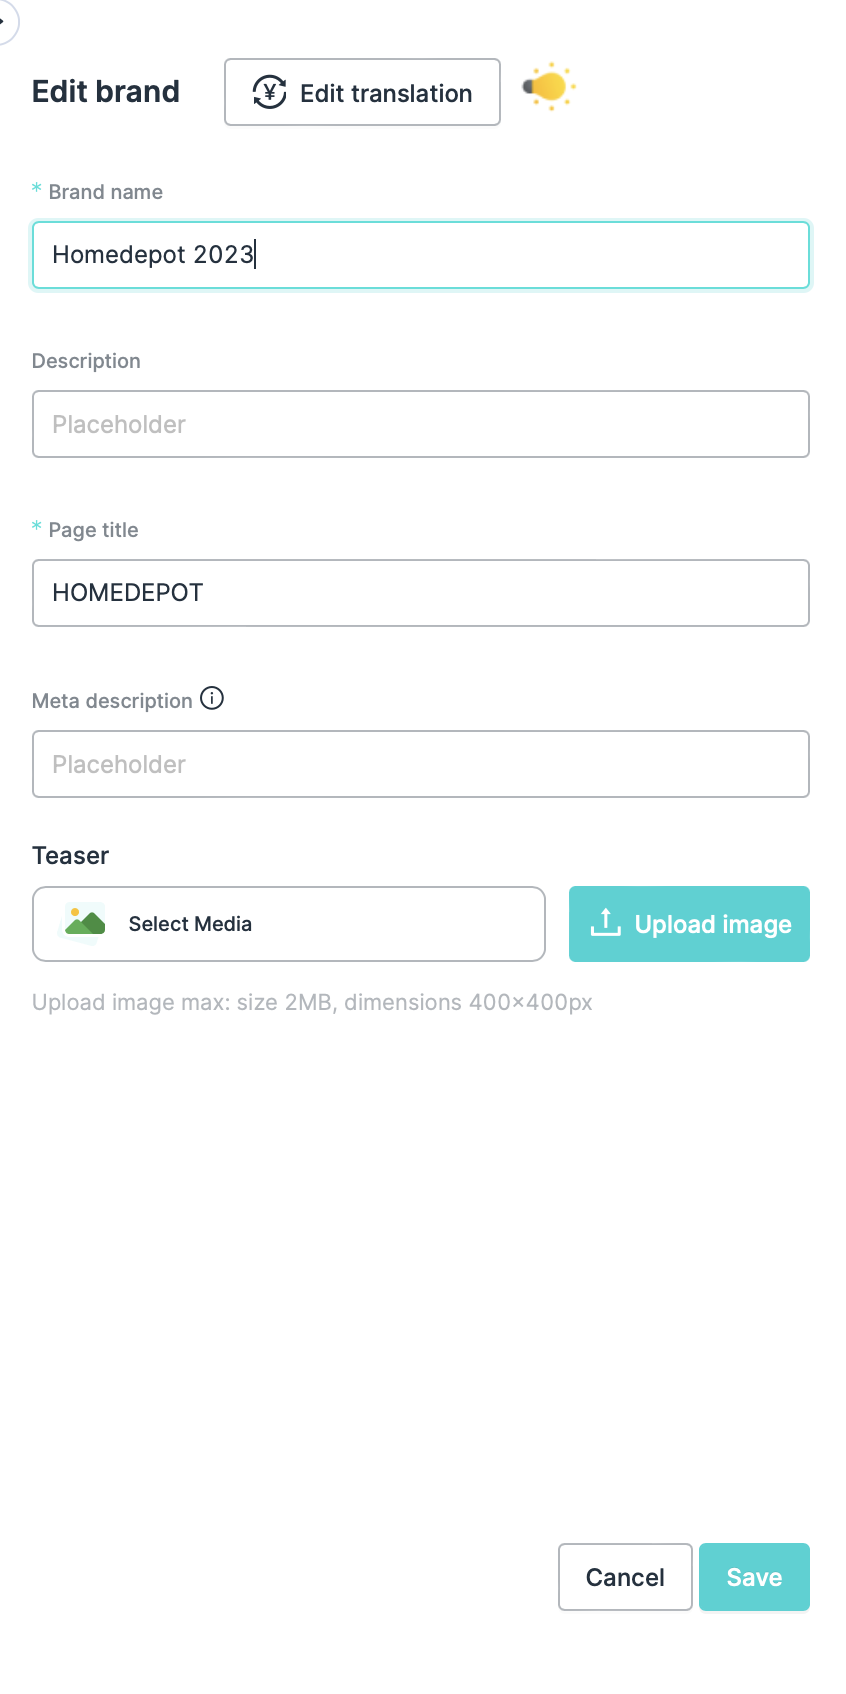The width and height of the screenshot is (846, 1694).
Task: Click the upload arrow icon
Action: click(606, 923)
